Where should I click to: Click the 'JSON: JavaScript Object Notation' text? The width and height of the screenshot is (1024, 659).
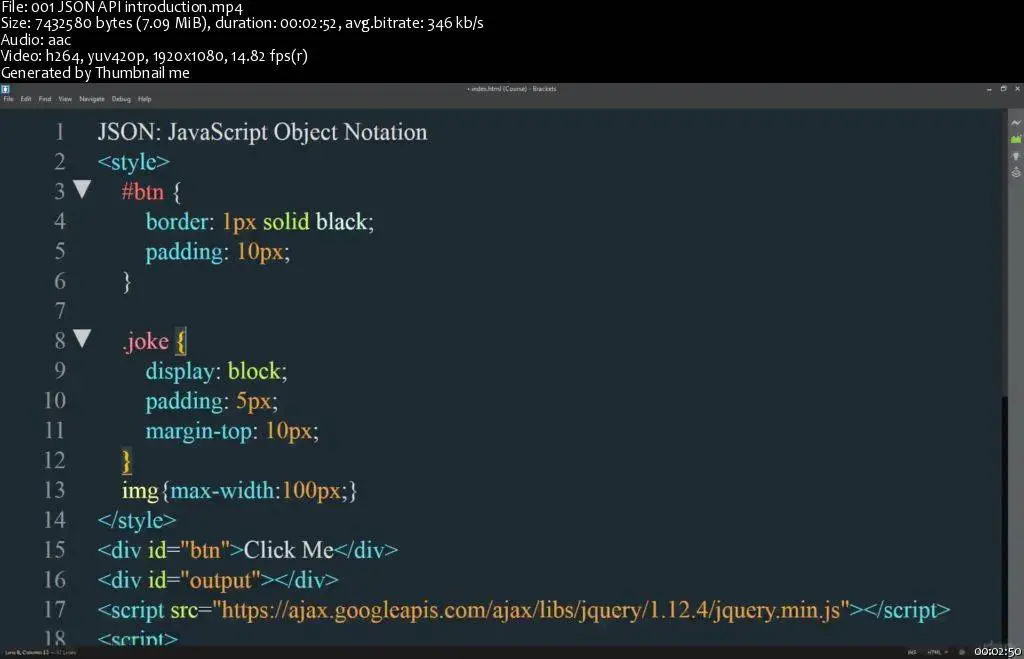coord(263,133)
